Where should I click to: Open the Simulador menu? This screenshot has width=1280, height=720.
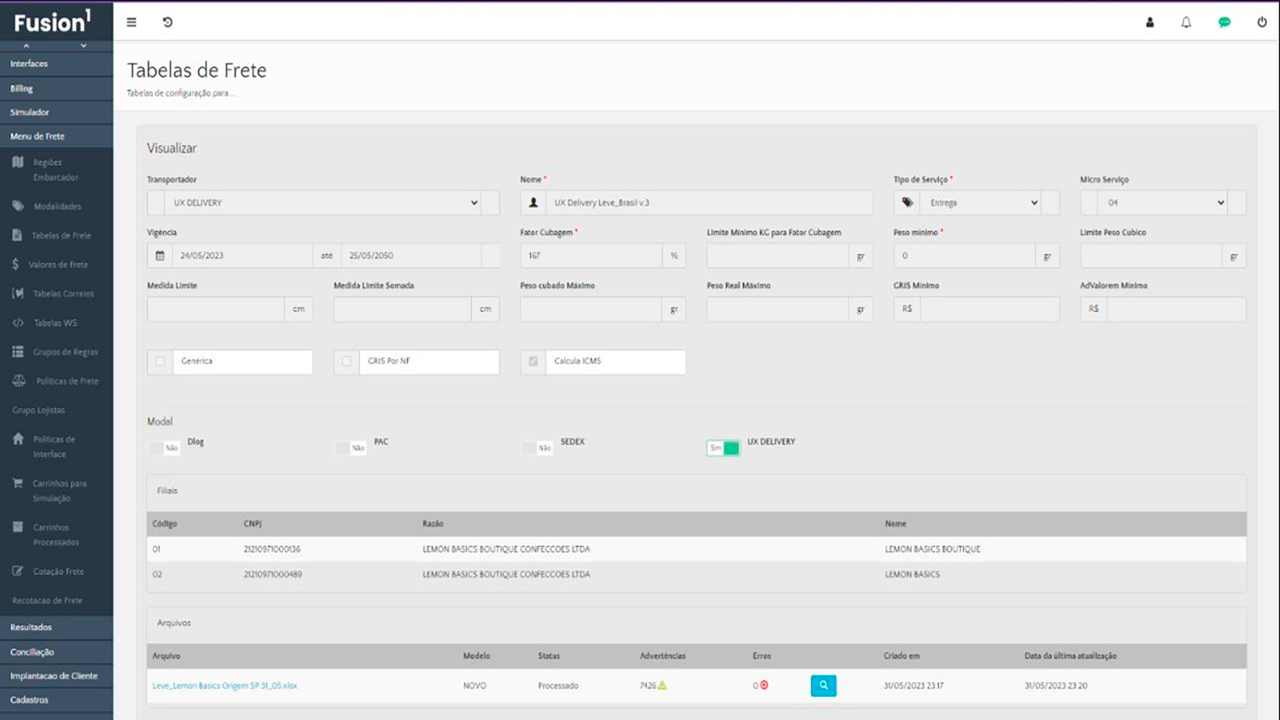point(56,112)
